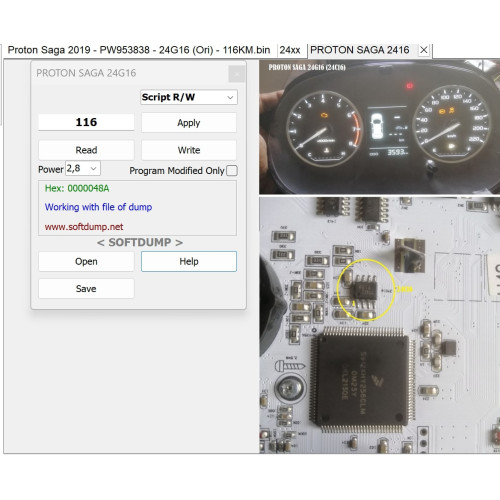The image size is (500, 500).
Task: Open the Script R/W dropdown
Action: click(x=189, y=97)
